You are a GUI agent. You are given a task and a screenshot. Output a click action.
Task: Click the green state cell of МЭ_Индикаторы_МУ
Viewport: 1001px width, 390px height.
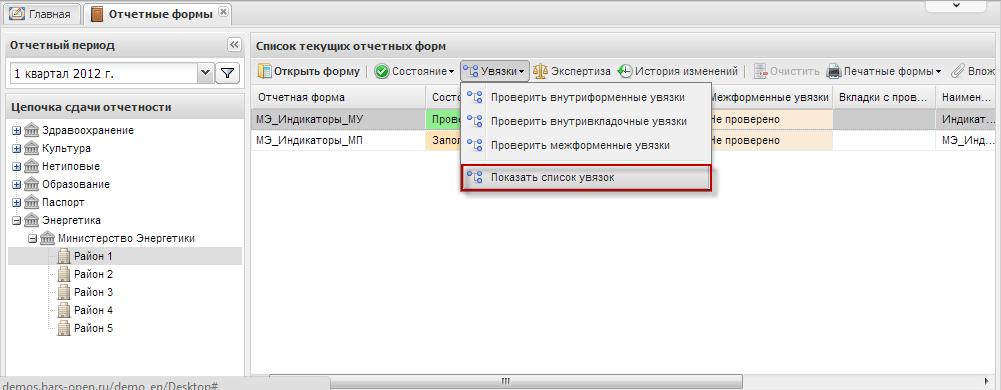click(443, 119)
